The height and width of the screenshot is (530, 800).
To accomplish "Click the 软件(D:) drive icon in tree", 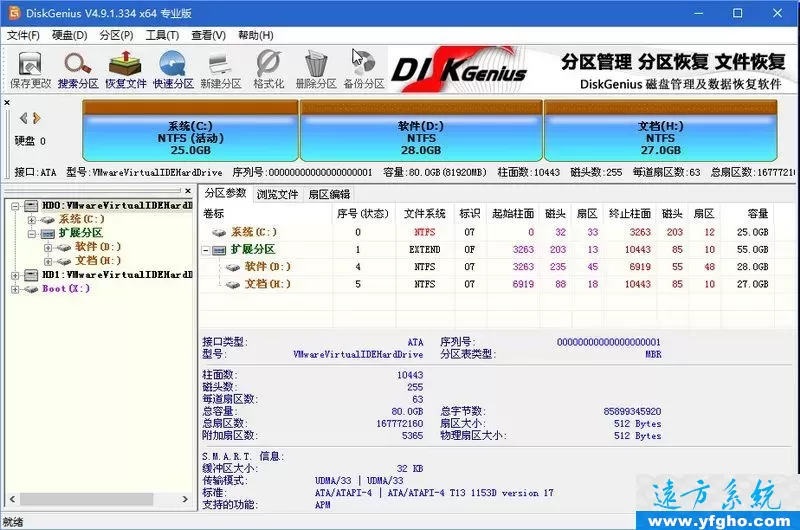I will (64, 247).
